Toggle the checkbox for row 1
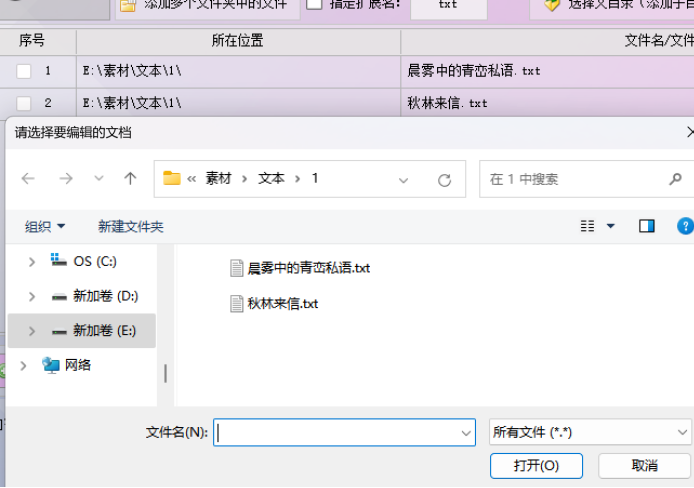 tap(24, 71)
